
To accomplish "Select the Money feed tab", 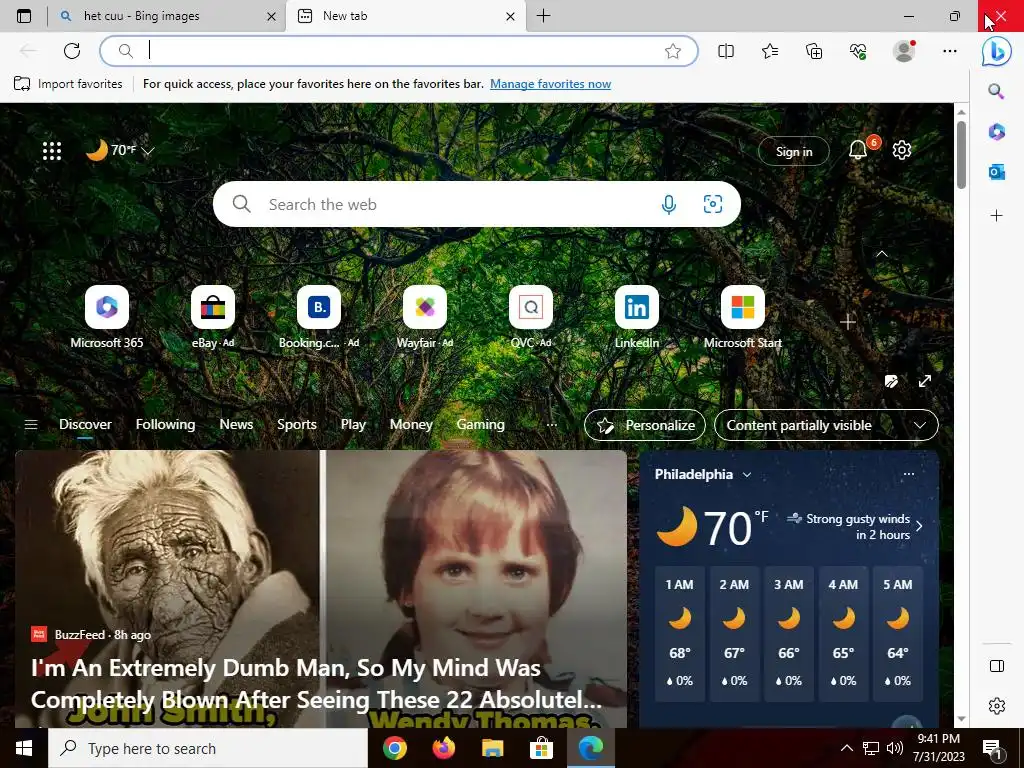I will click(x=411, y=424).
